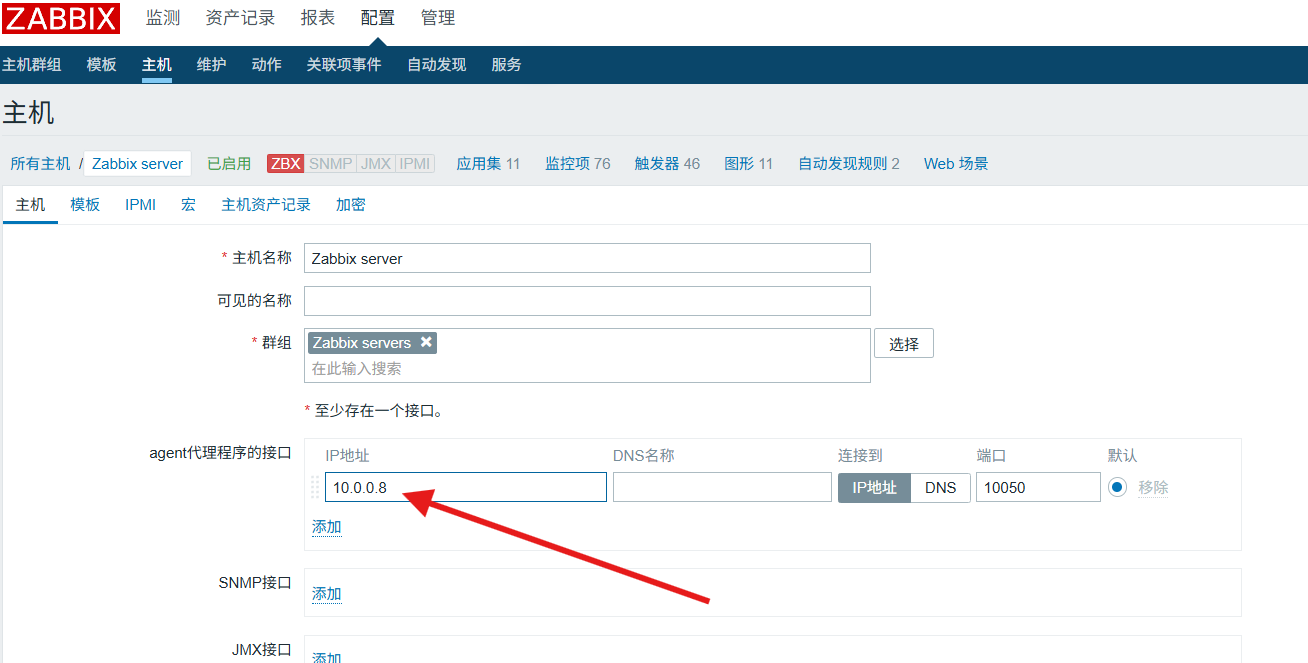Viewport: 1308px width, 663px height.
Task: Select the default interface radio button
Action: [1117, 487]
